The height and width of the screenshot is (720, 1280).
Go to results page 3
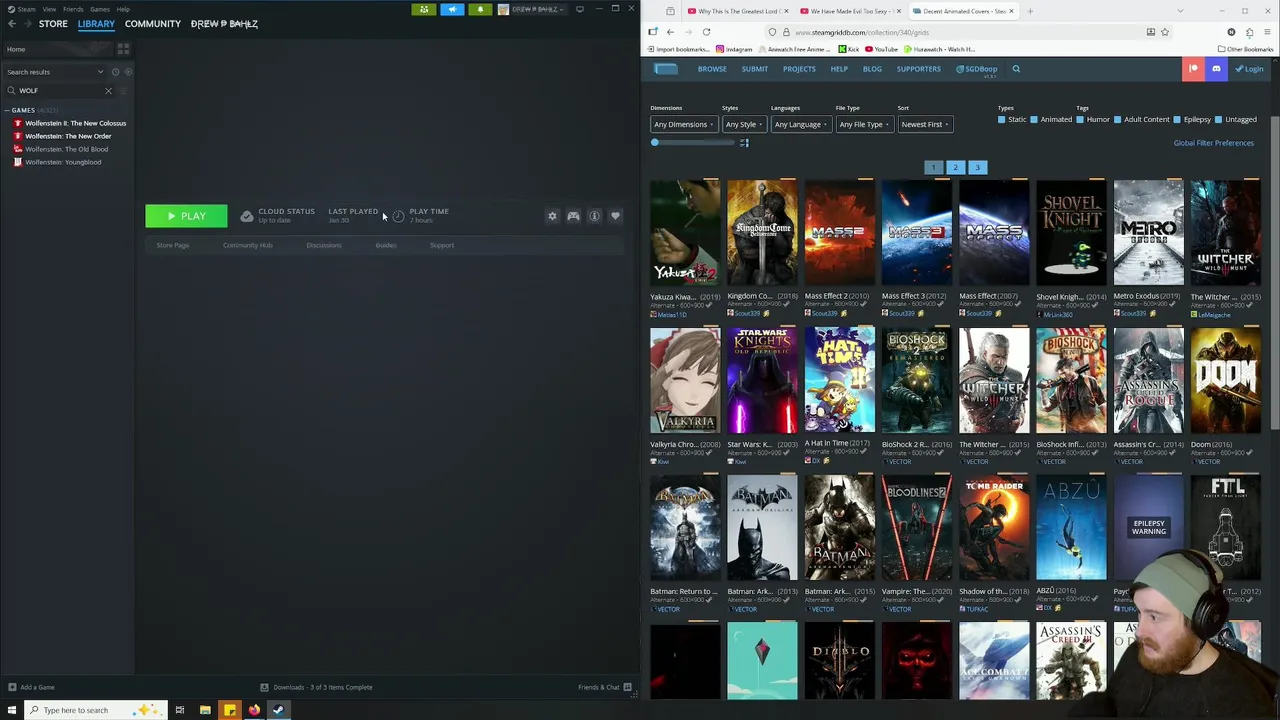[978, 168]
